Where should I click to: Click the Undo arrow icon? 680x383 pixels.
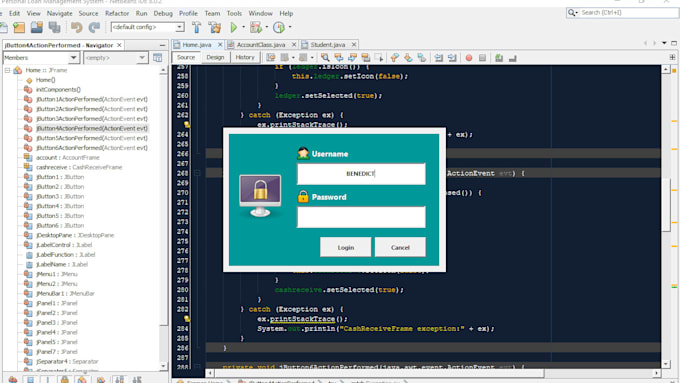click(x=77, y=27)
